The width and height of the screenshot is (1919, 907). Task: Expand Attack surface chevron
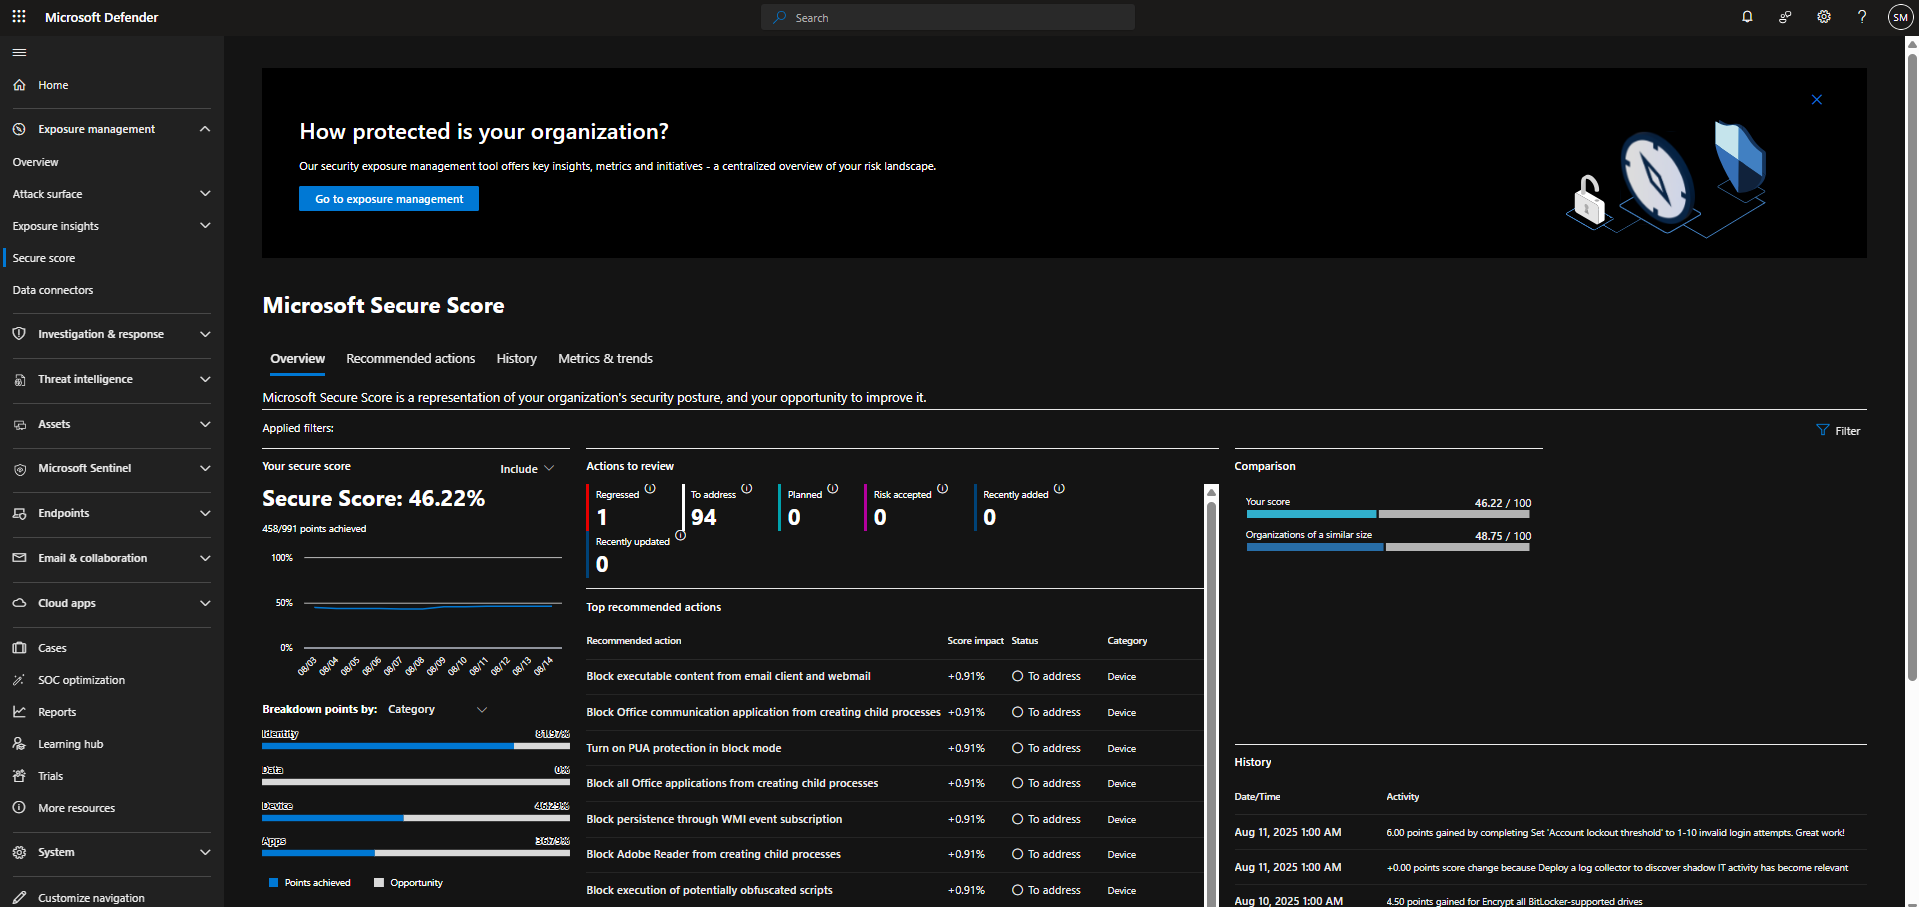(205, 194)
